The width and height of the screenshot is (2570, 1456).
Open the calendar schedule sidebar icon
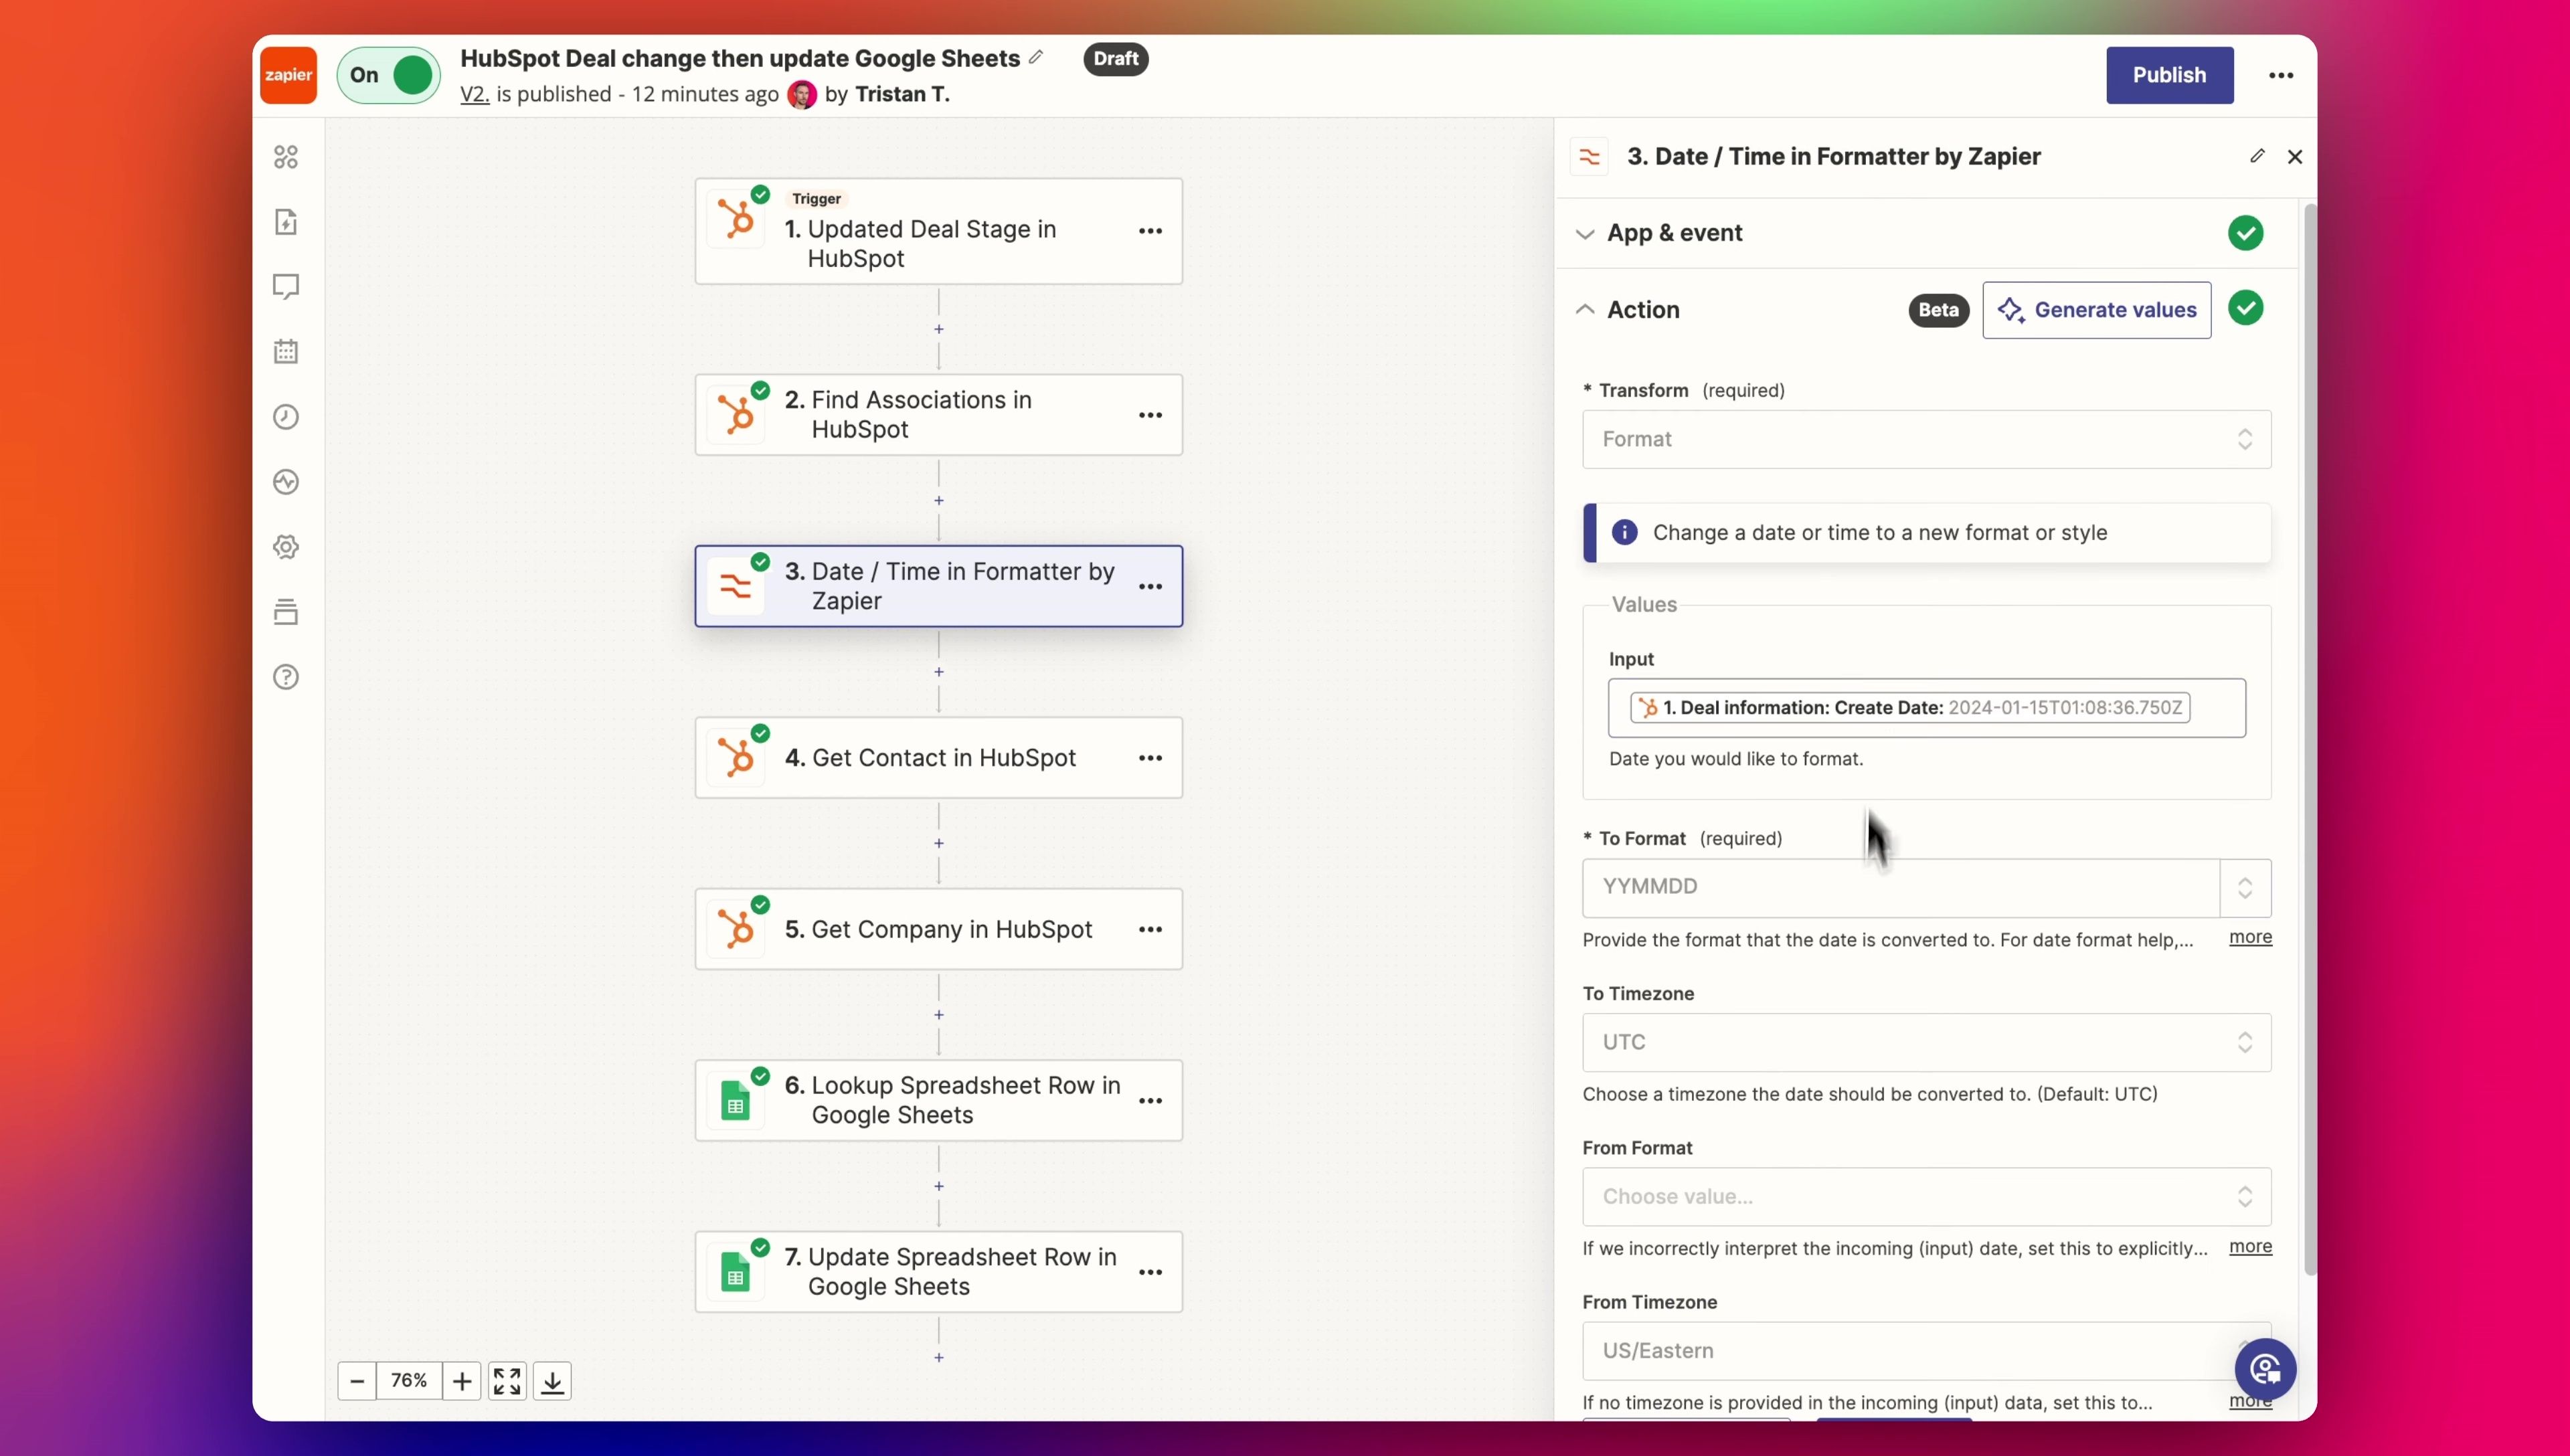coord(286,352)
